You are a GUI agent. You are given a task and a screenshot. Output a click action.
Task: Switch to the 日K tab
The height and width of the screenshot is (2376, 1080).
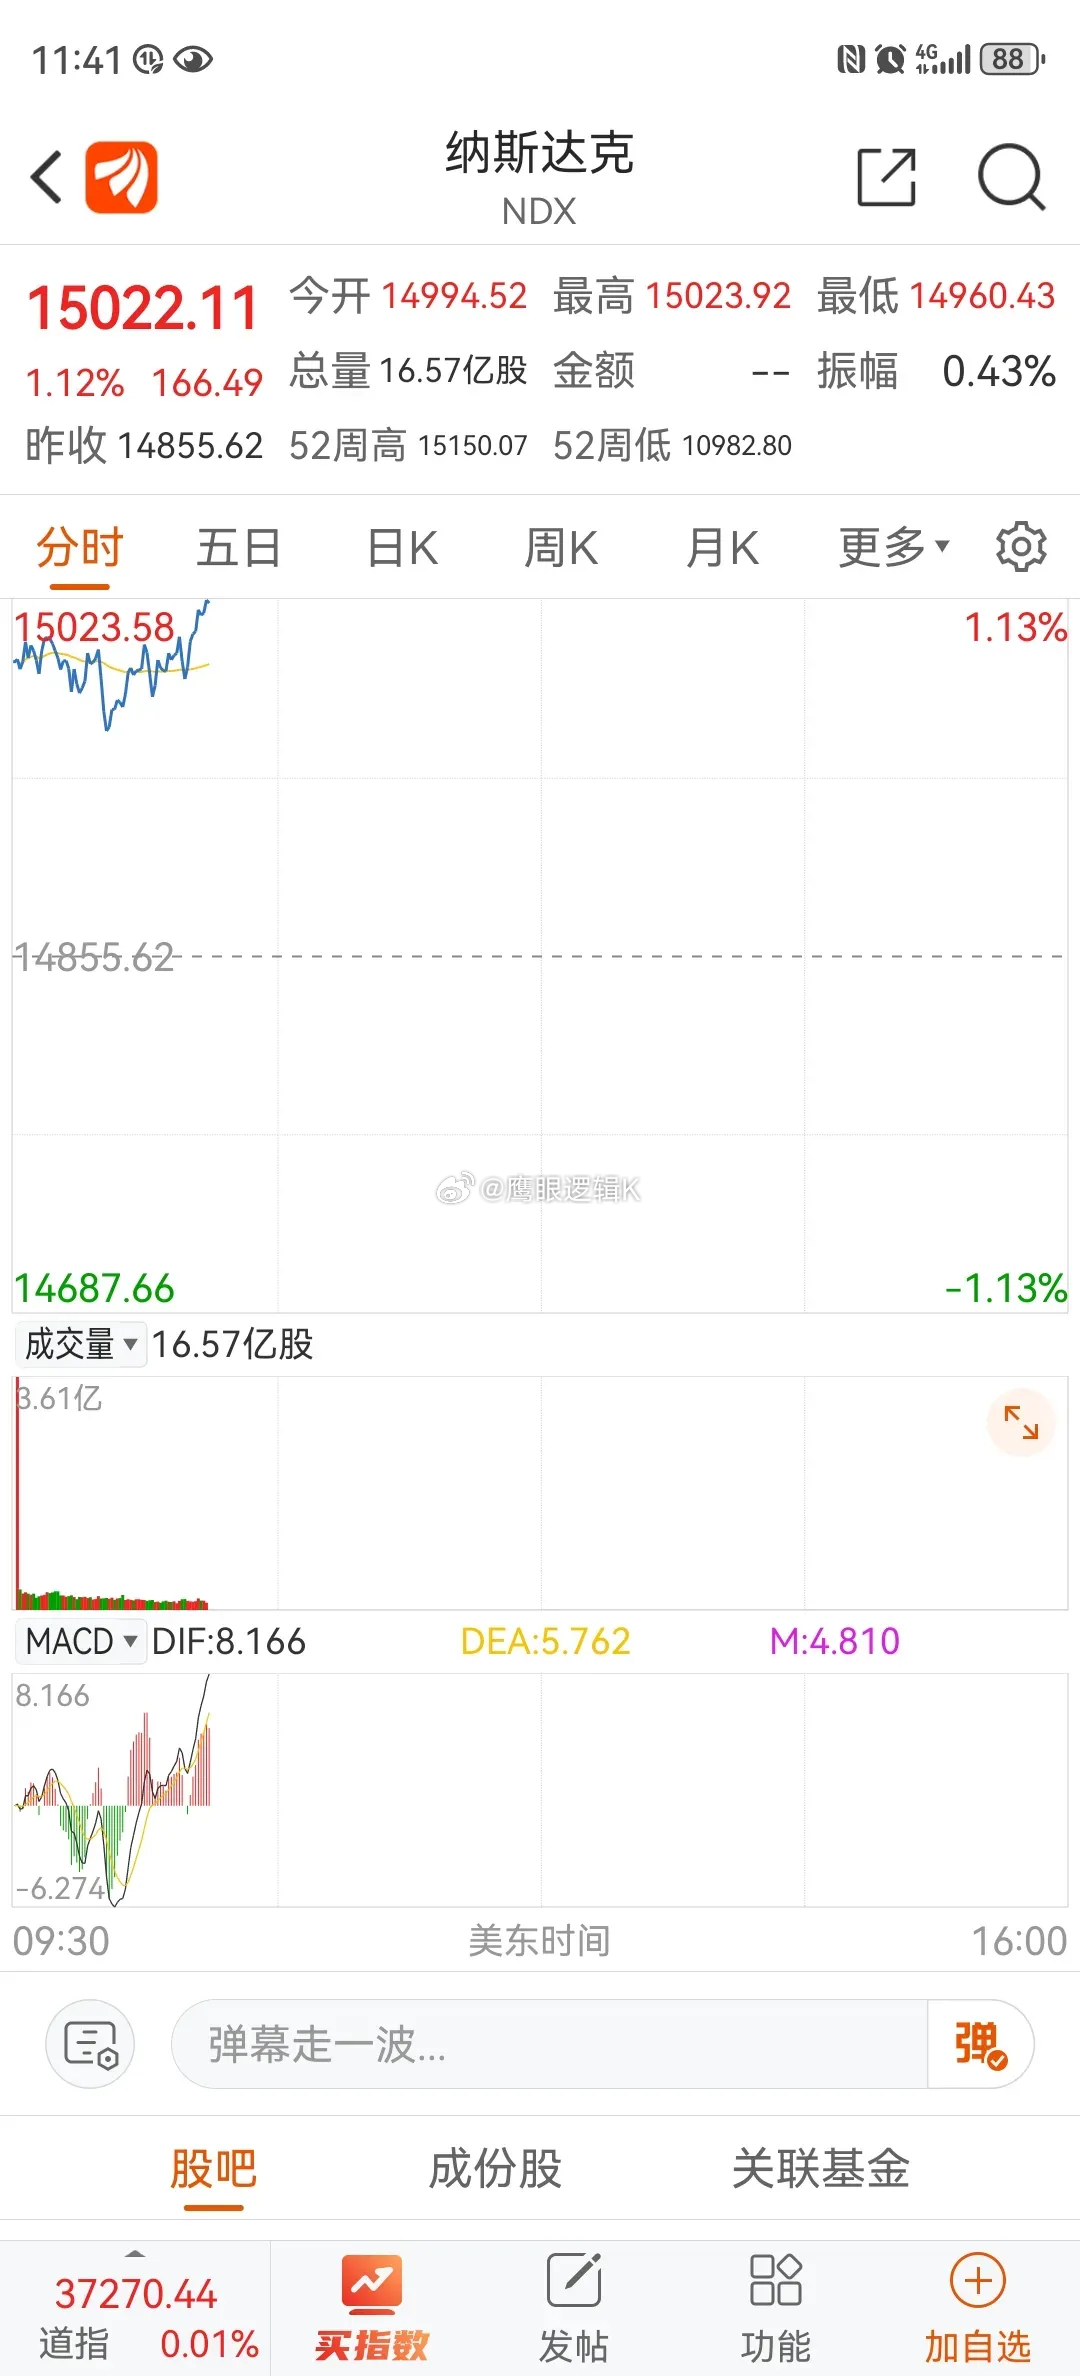[402, 548]
